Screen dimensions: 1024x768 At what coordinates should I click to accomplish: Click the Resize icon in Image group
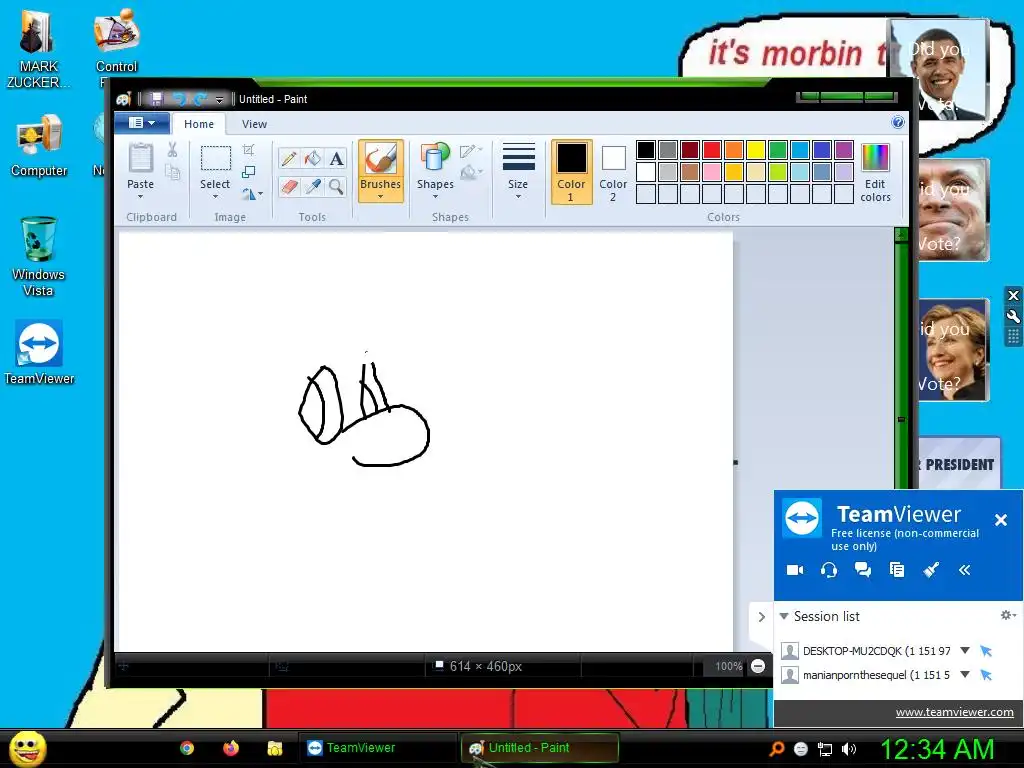tap(248, 172)
